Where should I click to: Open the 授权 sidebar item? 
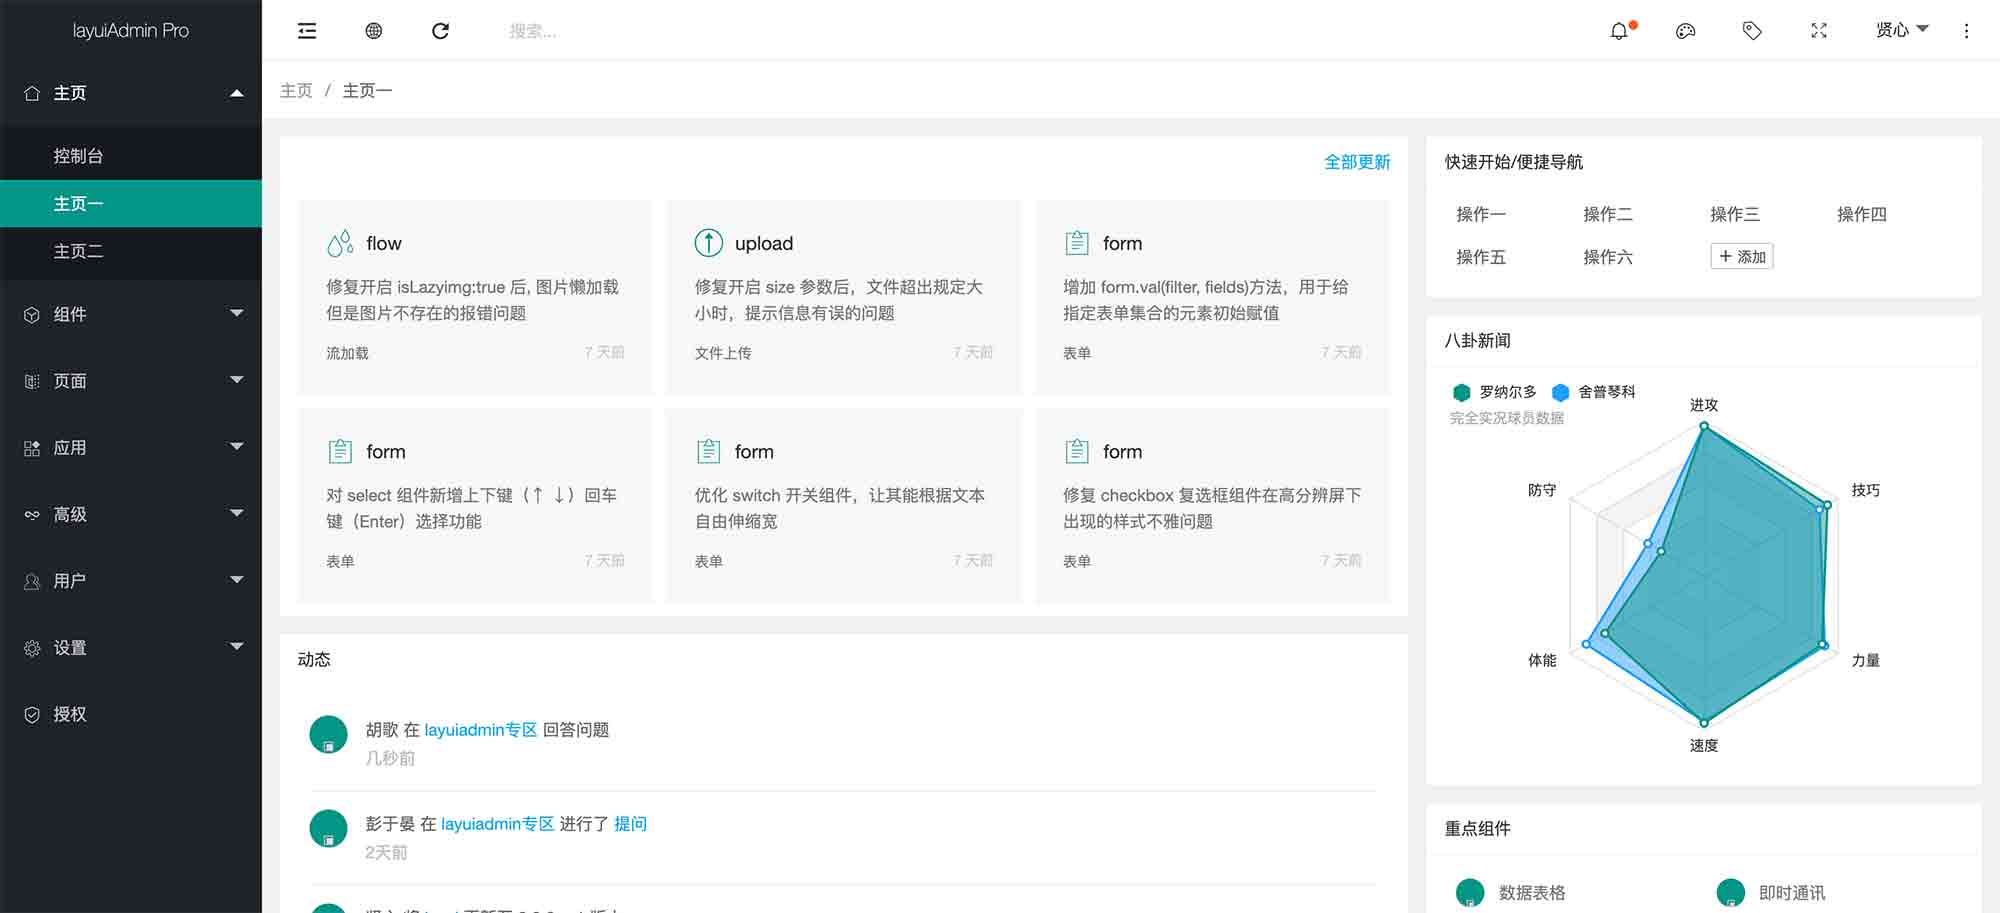point(131,714)
